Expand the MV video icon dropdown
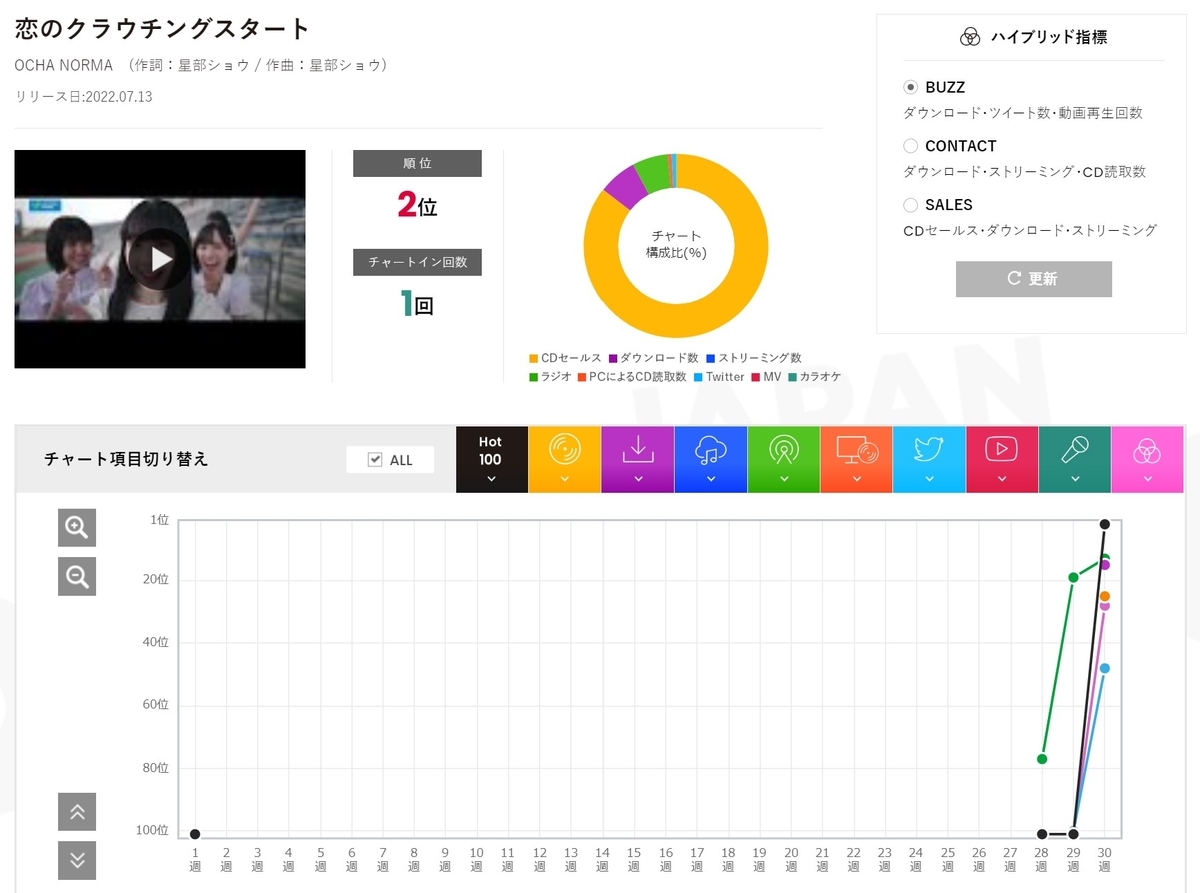 (x=1002, y=459)
